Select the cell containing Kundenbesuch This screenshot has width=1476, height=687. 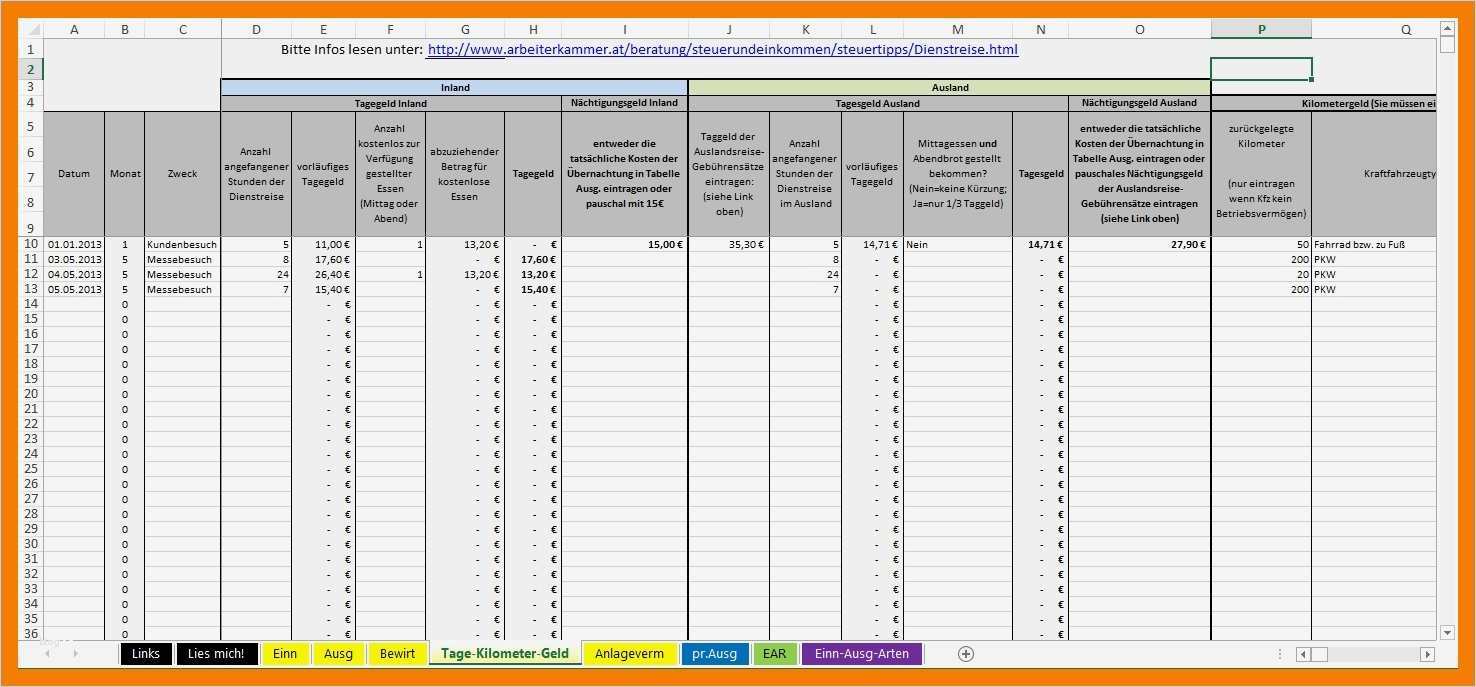pyautogui.click(x=183, y=243)
